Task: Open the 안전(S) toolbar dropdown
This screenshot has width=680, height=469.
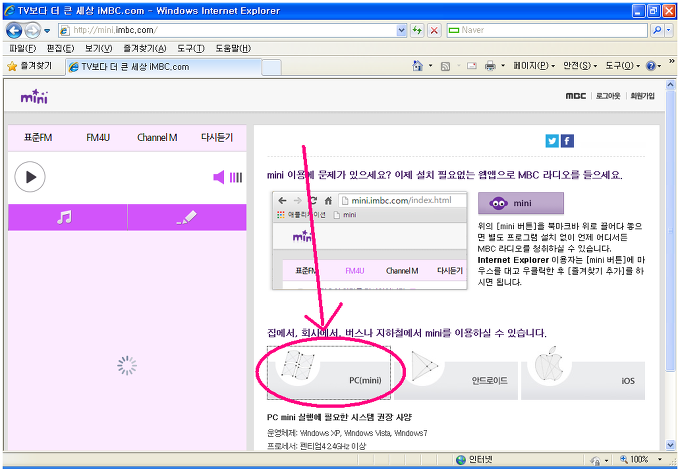Action: 580,66
